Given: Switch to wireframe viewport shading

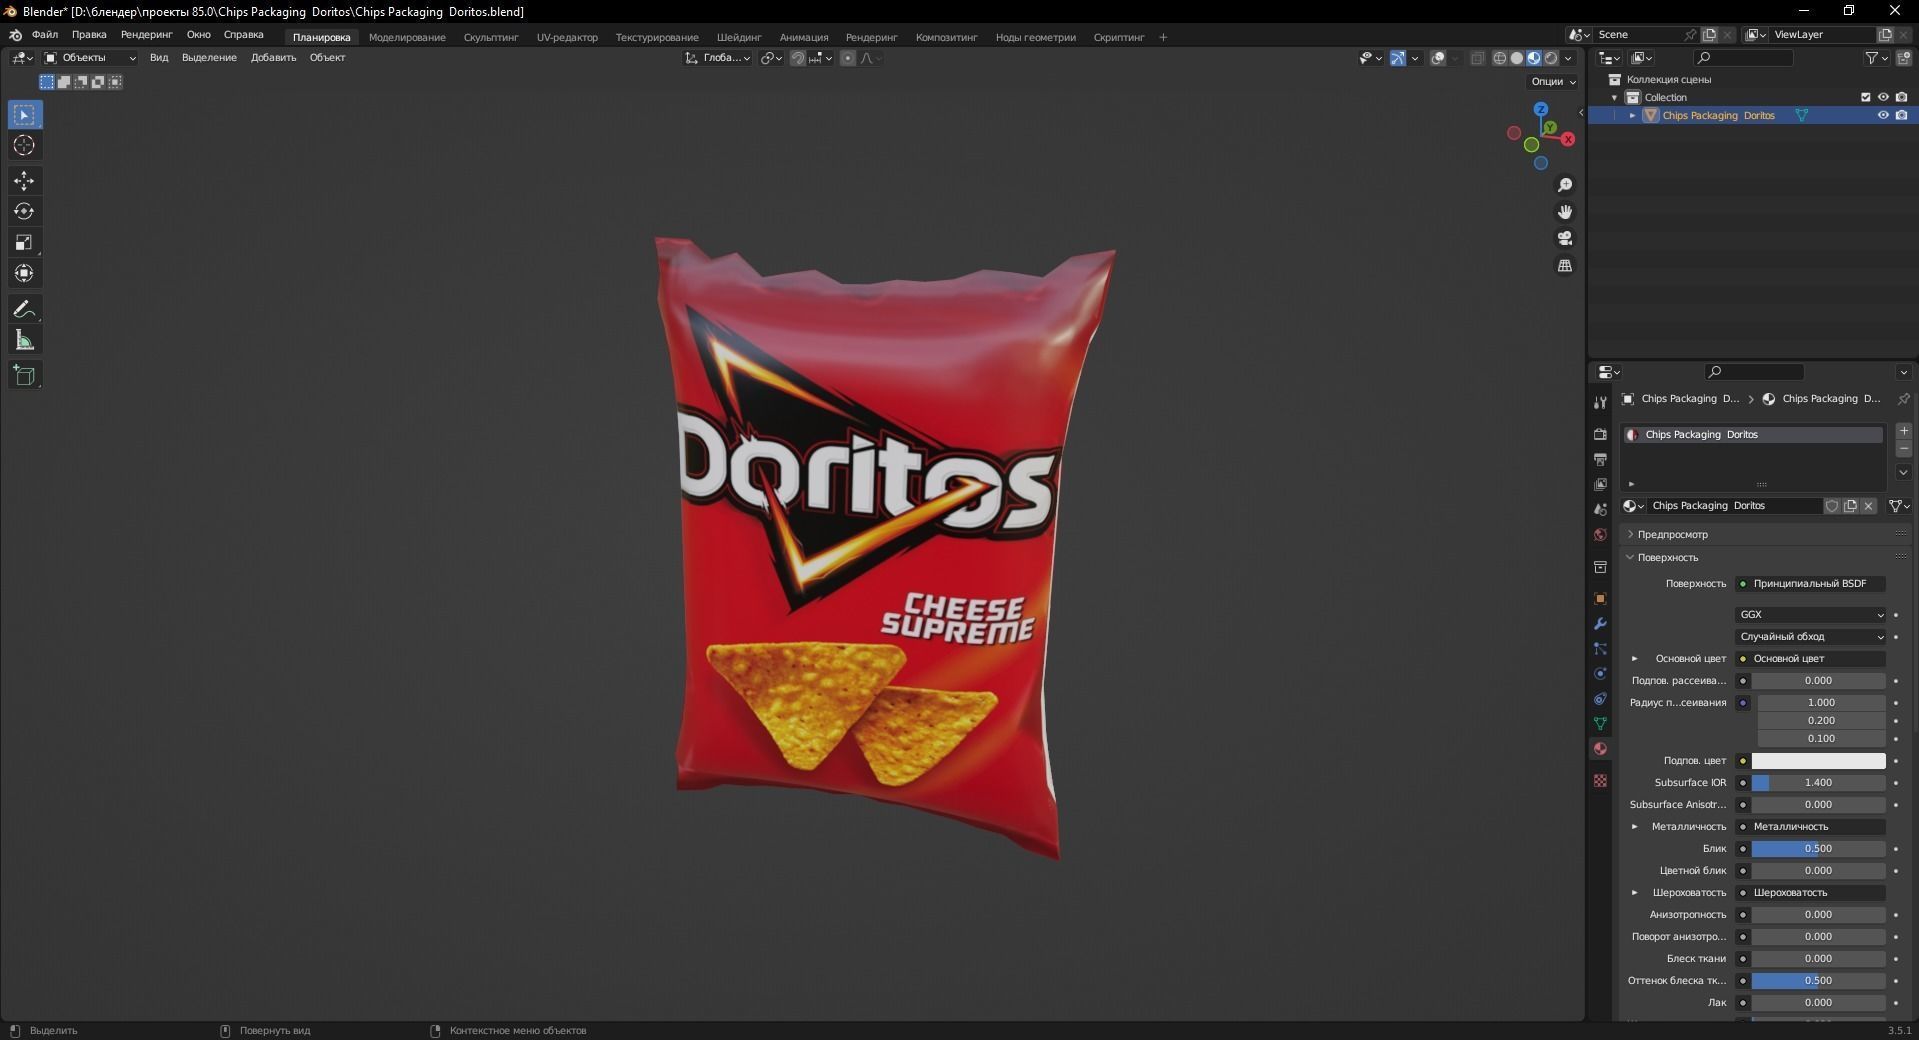Looking at the screenshot, I should (x=1499, y=58).
